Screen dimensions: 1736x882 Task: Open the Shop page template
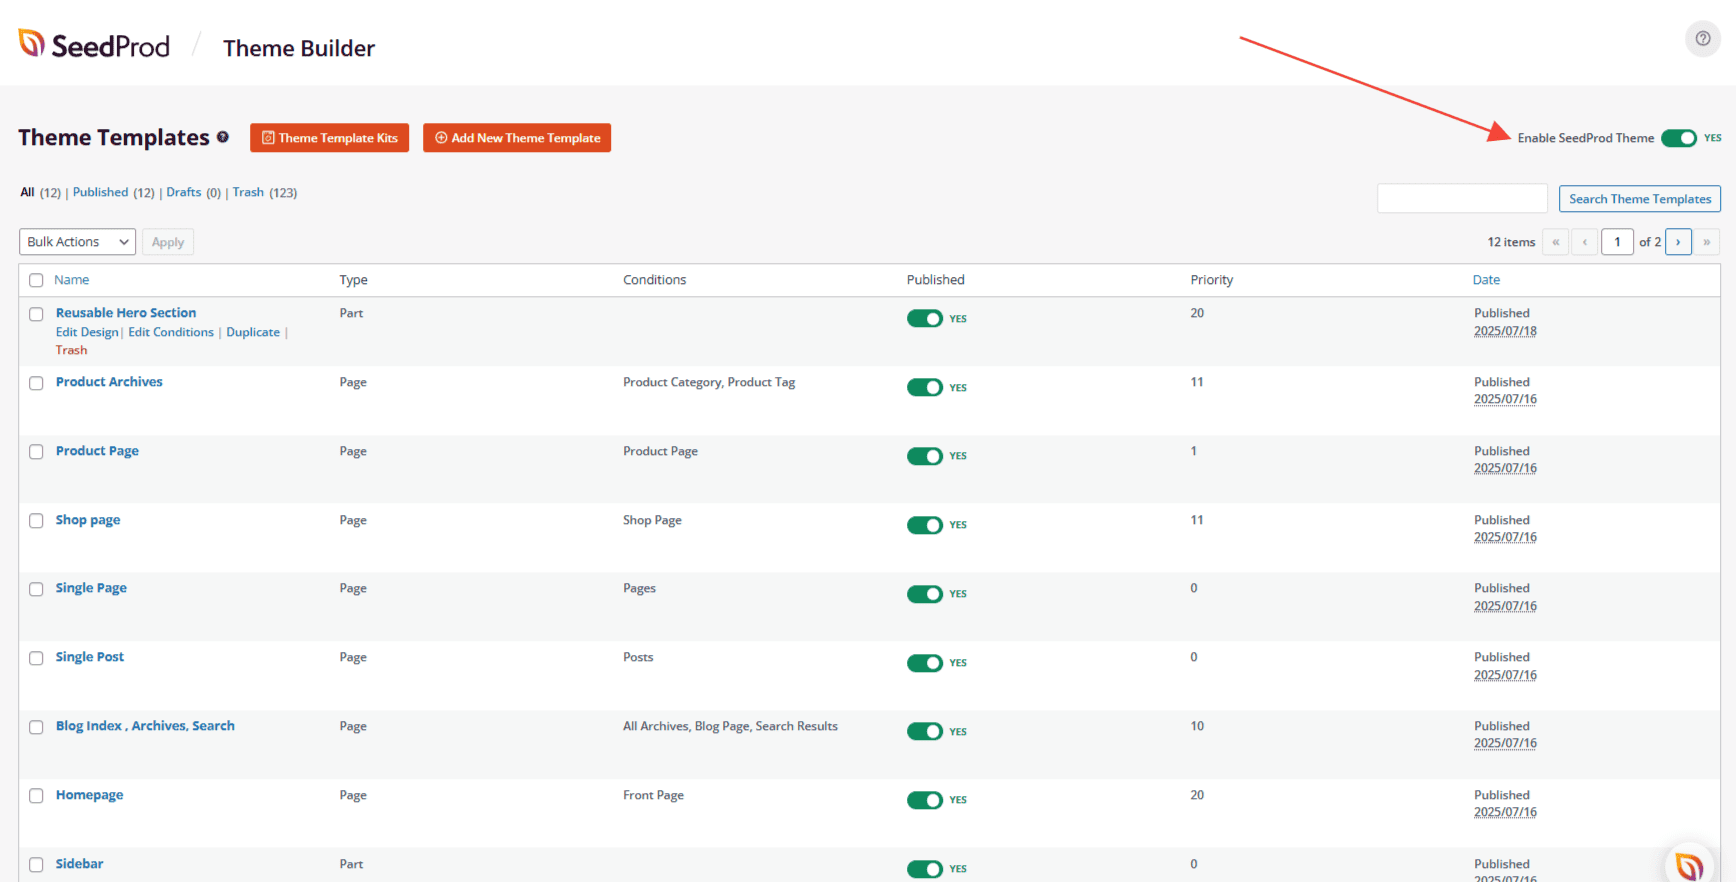click(x=88, y=520)
